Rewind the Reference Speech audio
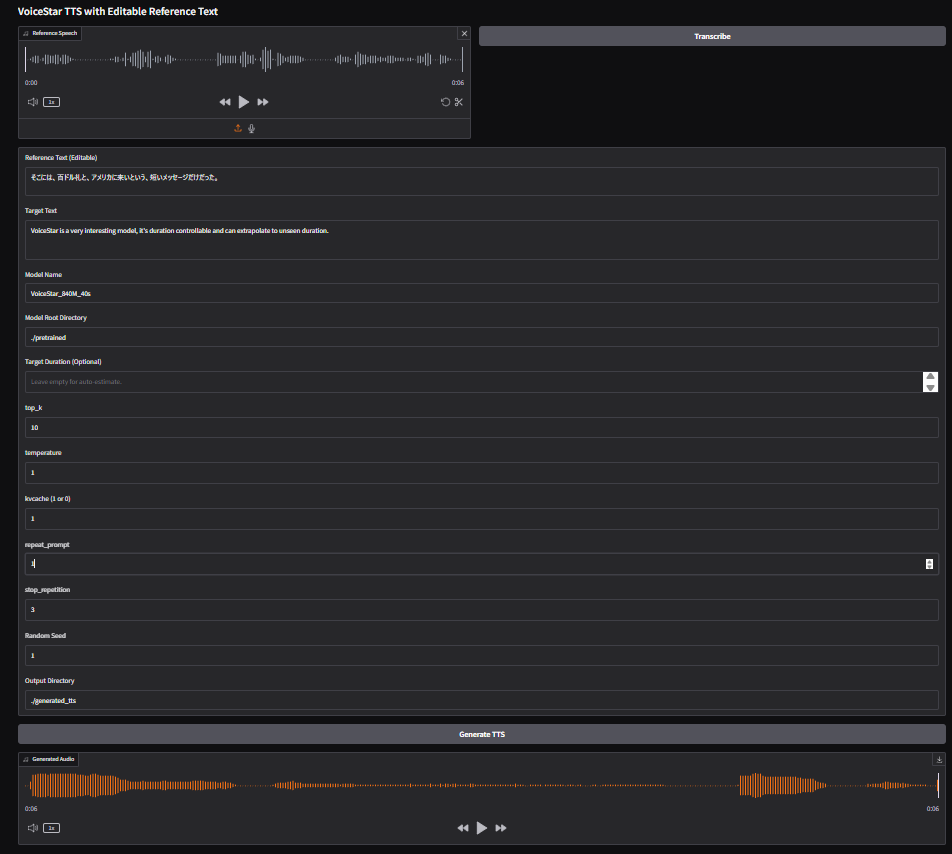952x854 pixels. pos(225,102)
